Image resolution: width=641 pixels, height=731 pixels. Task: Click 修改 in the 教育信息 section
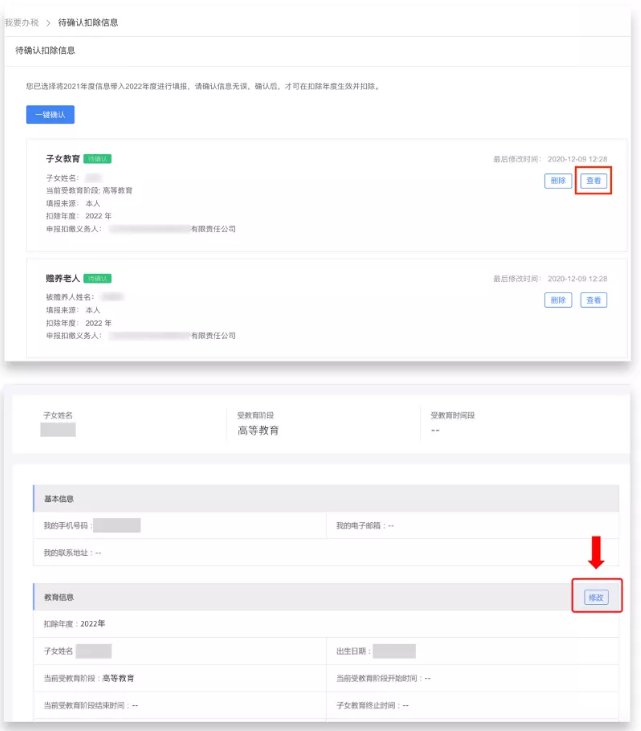(x=596, y=597)
